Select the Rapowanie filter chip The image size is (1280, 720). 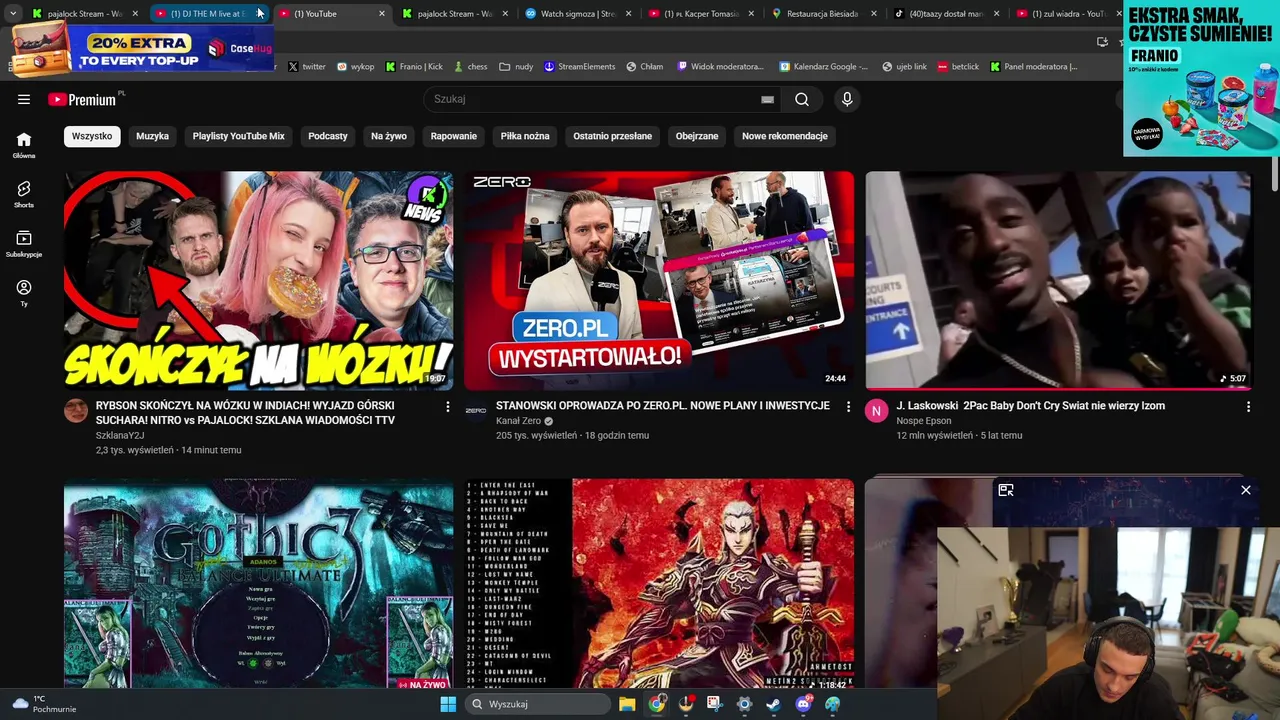coord(454,136)
